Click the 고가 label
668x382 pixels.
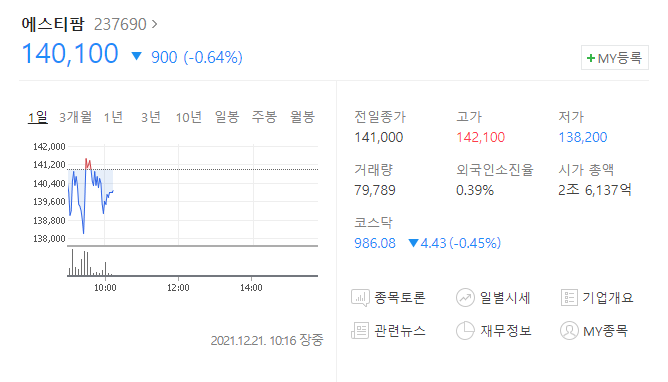click(469, 117)
